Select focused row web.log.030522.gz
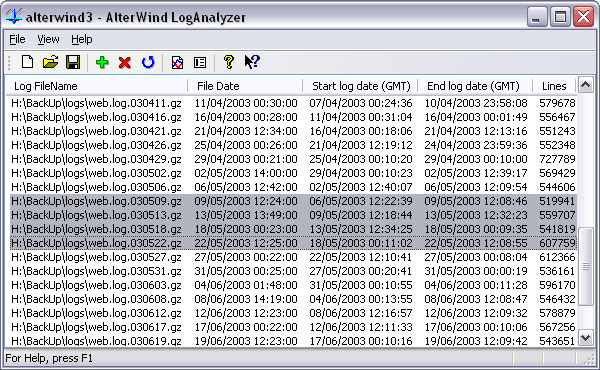600x370 pixels. pyautogui.click(x=293, y=243)
